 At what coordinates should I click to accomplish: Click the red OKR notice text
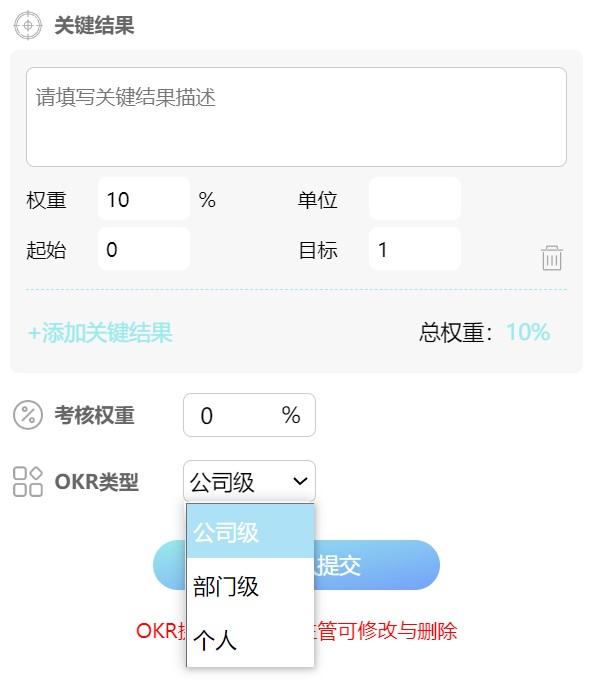point(296,631)
